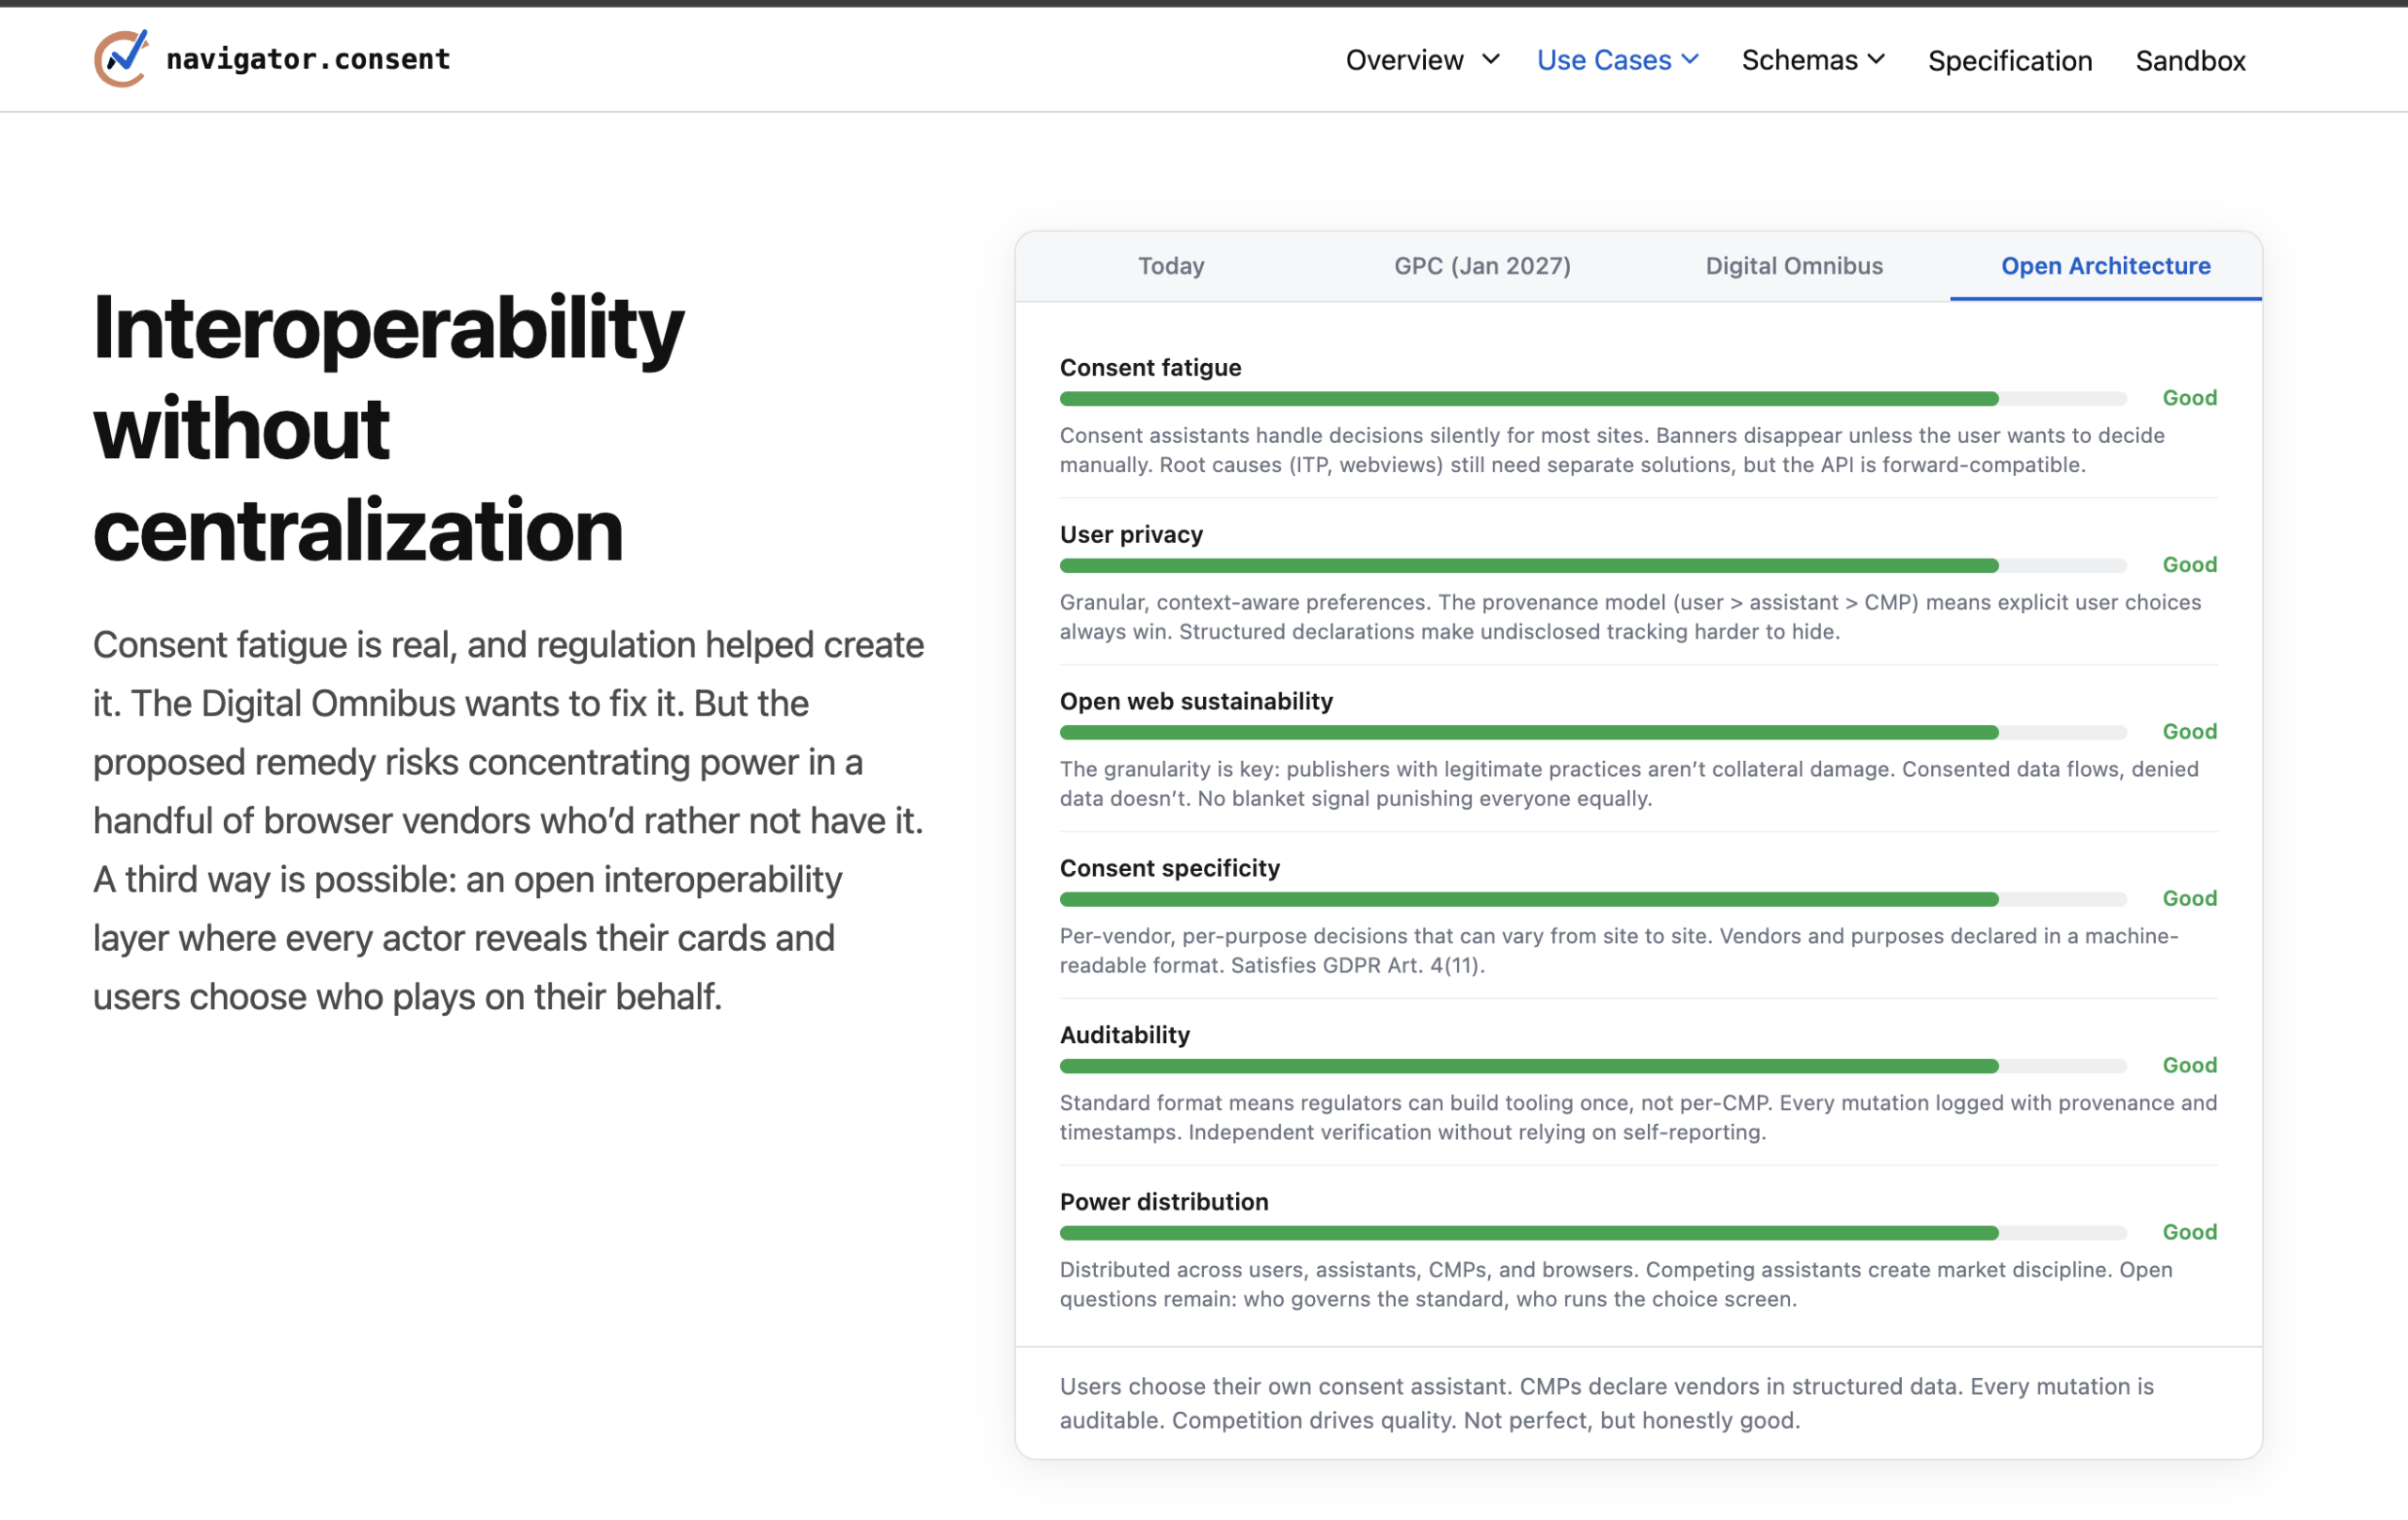Viewport: 2408px width, 1520px height.
Task: Open the Specification page
Action: coord(2009,60)
